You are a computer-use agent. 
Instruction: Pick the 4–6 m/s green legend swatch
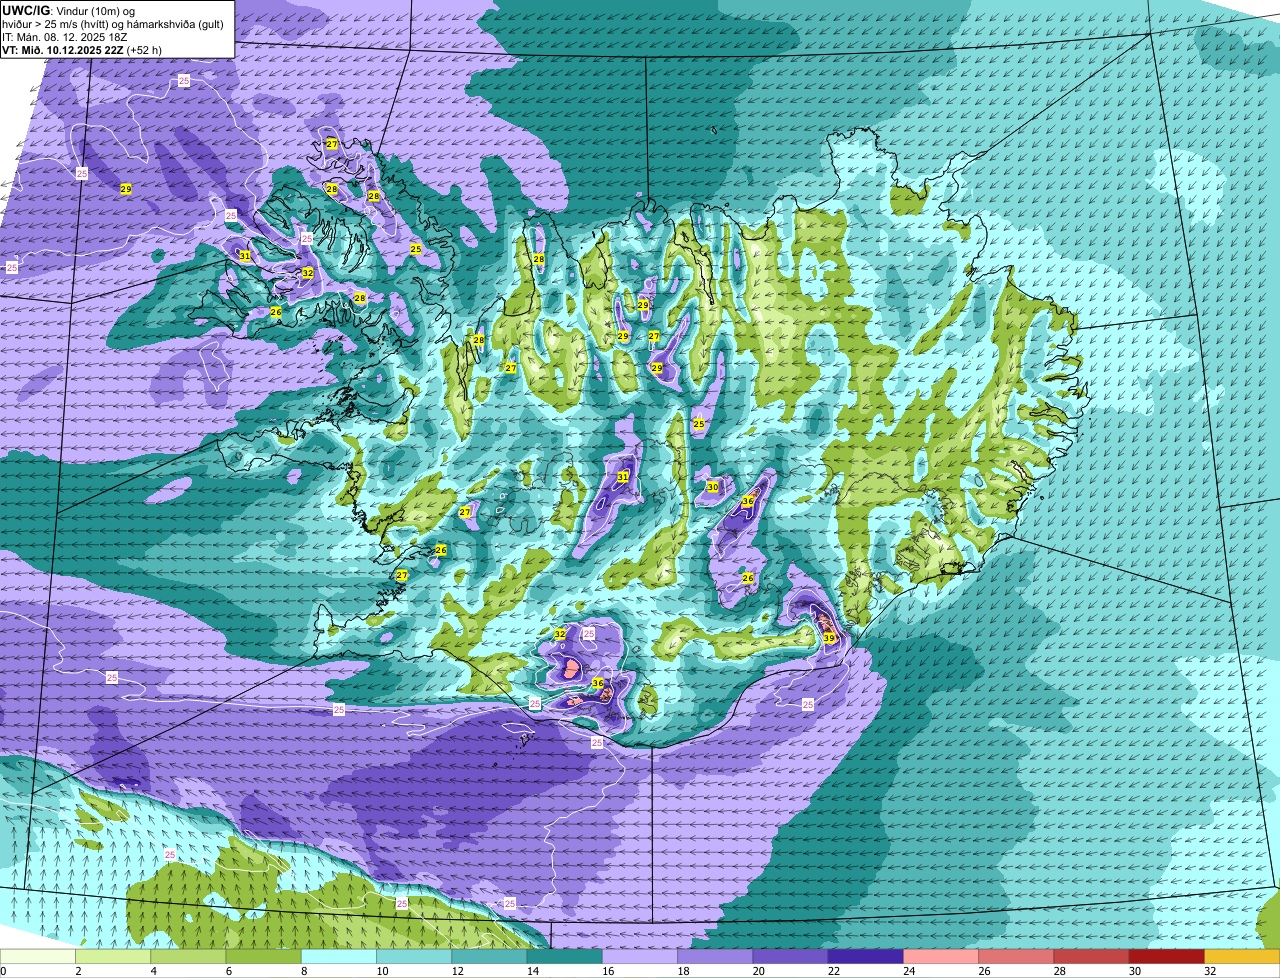[188, 957]
